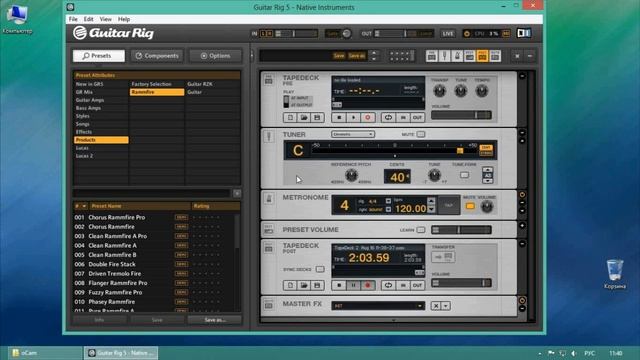The width and height of the screenshot is (640, 360).
Task: Toggle the Tuner Mute checkbox
Action: tap(421, 134)
